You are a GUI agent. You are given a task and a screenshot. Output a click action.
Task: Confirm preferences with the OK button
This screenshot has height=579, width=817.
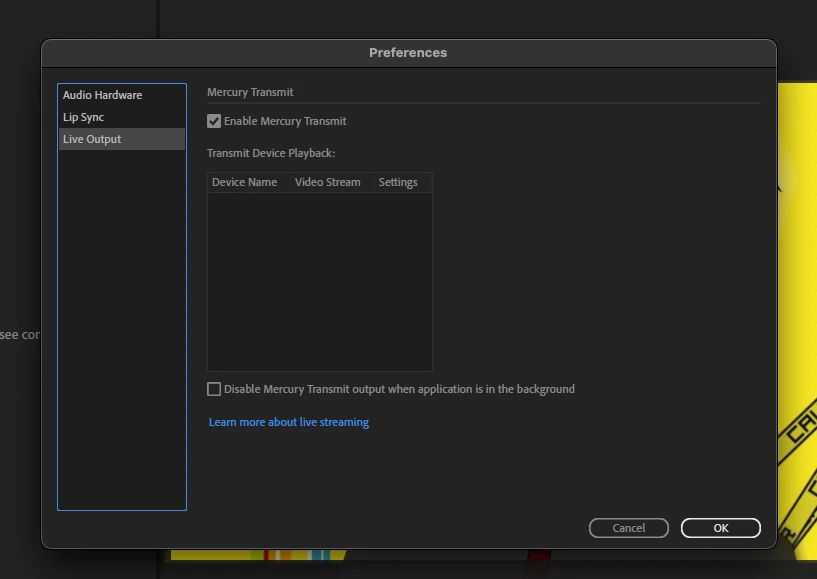(721, 528)
